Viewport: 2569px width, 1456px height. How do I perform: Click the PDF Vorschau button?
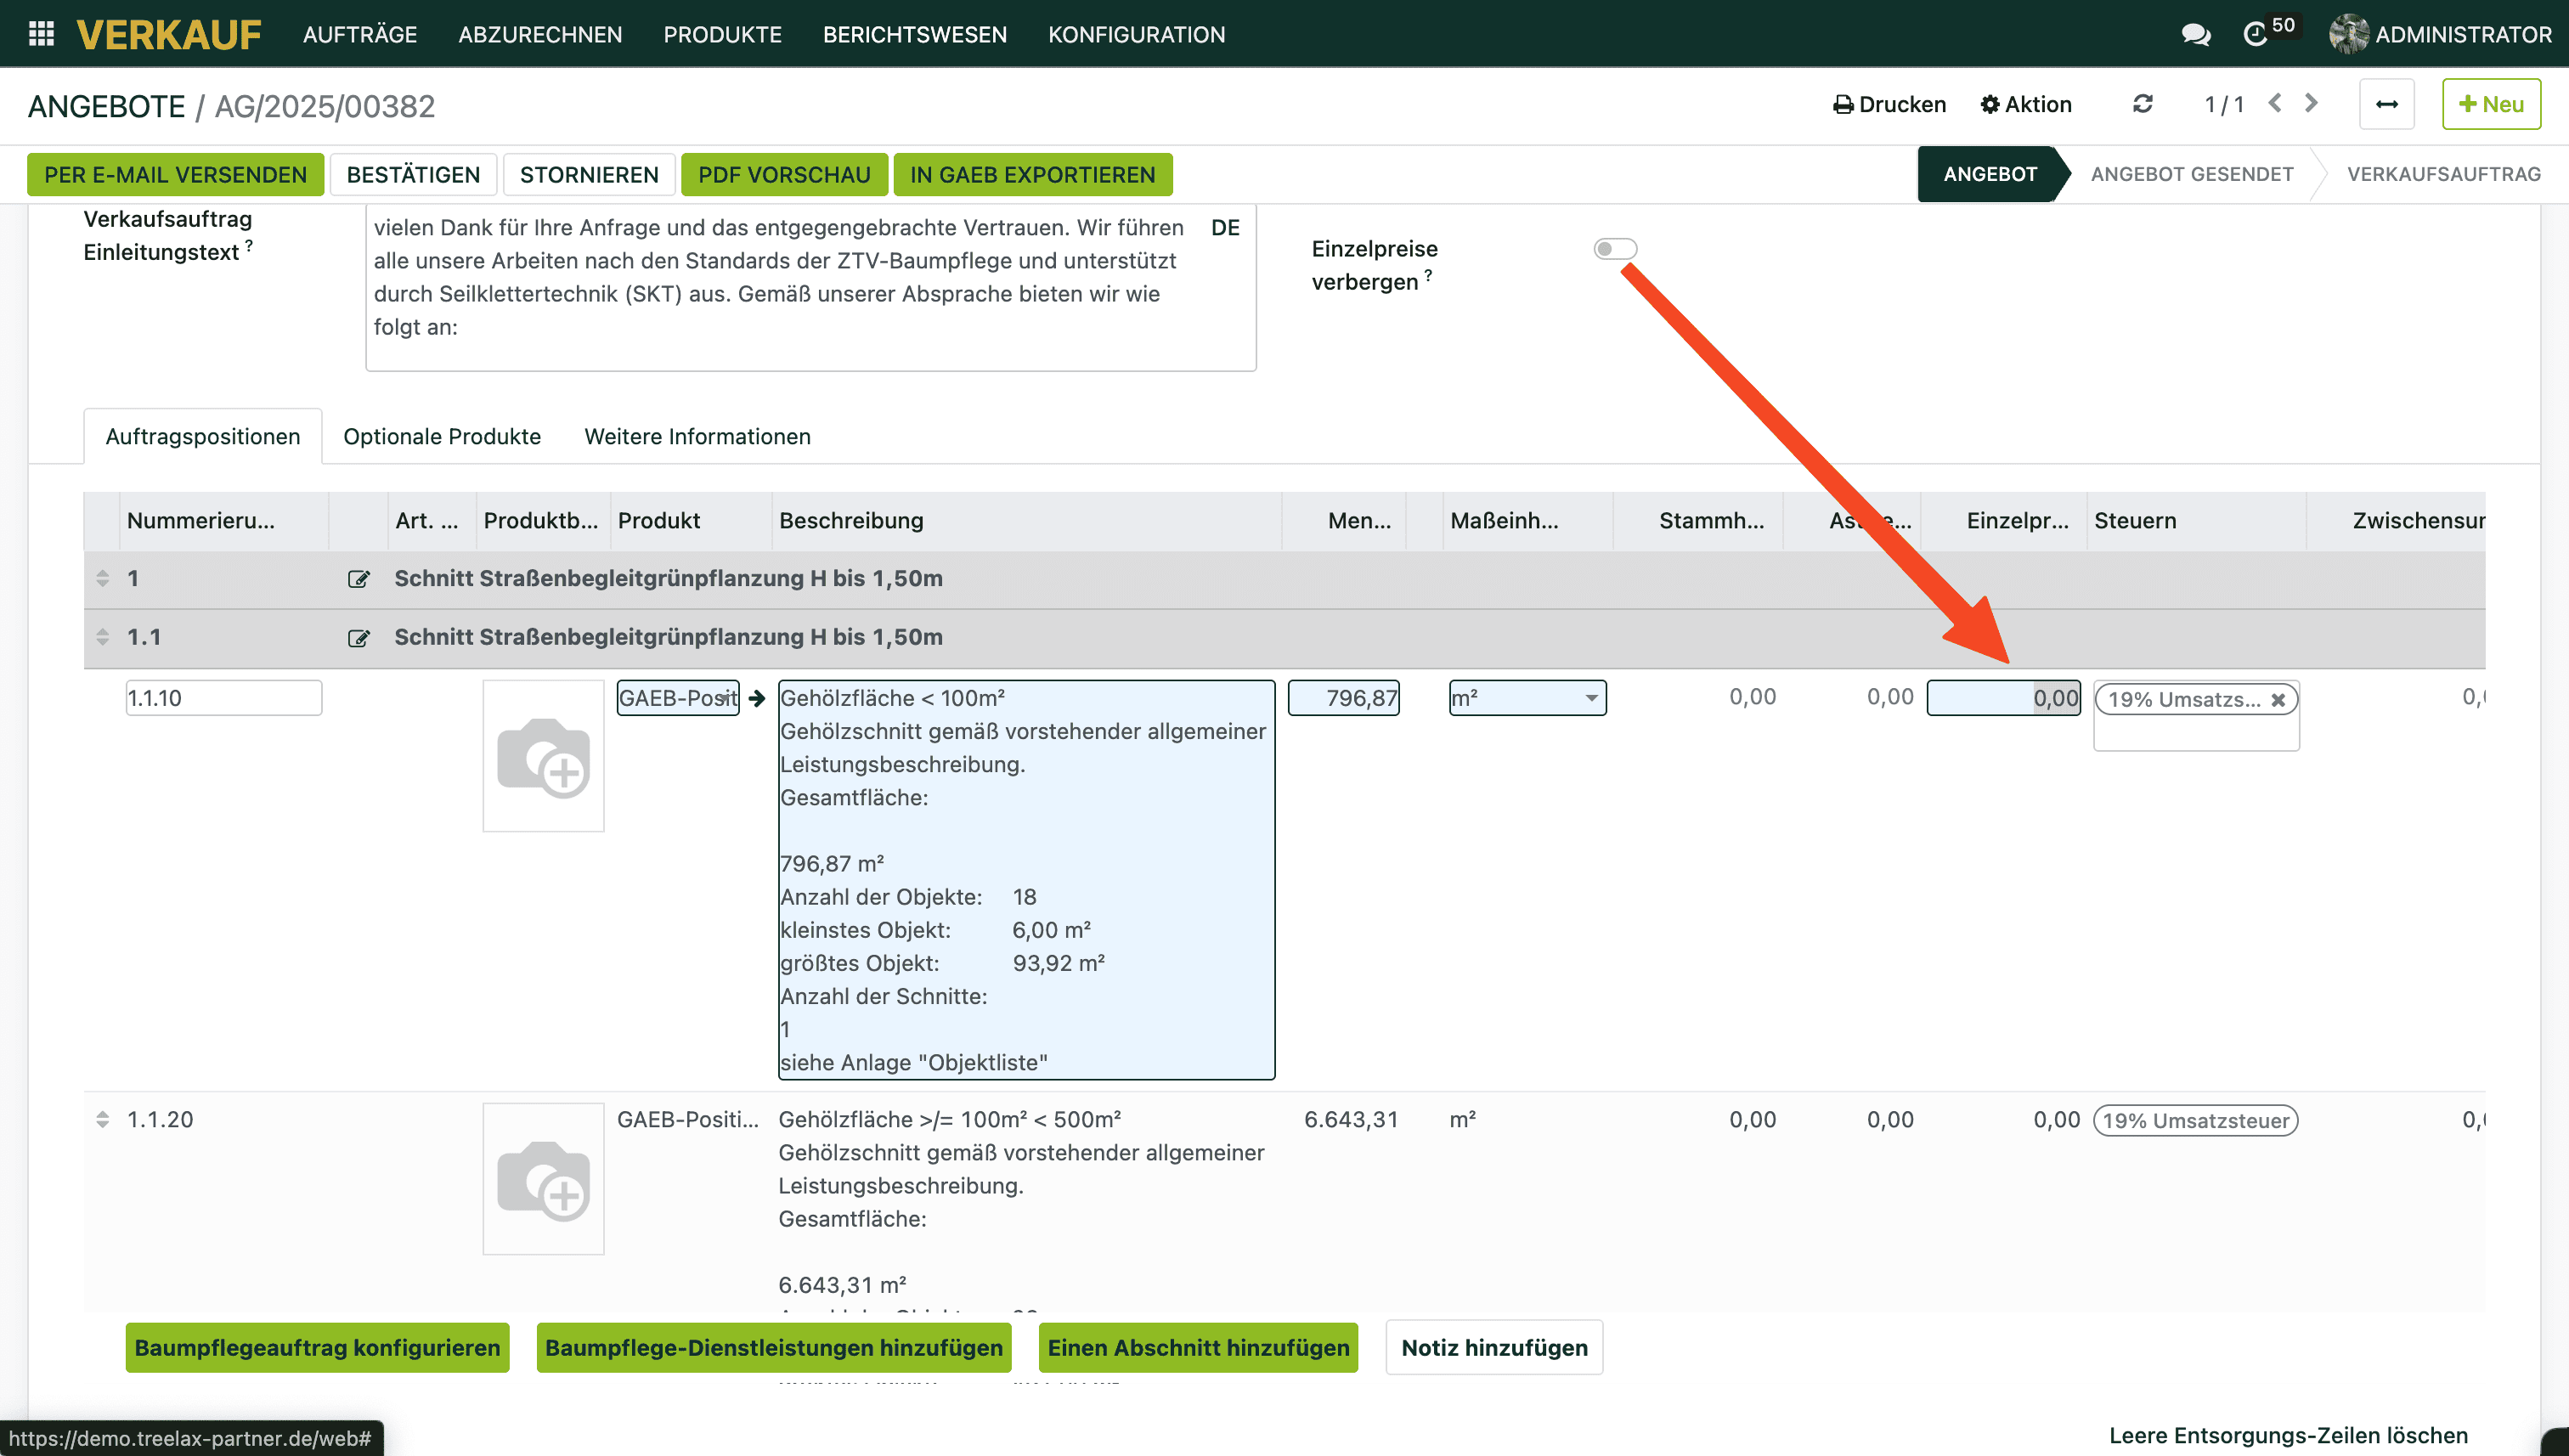[x=783, y=175]
